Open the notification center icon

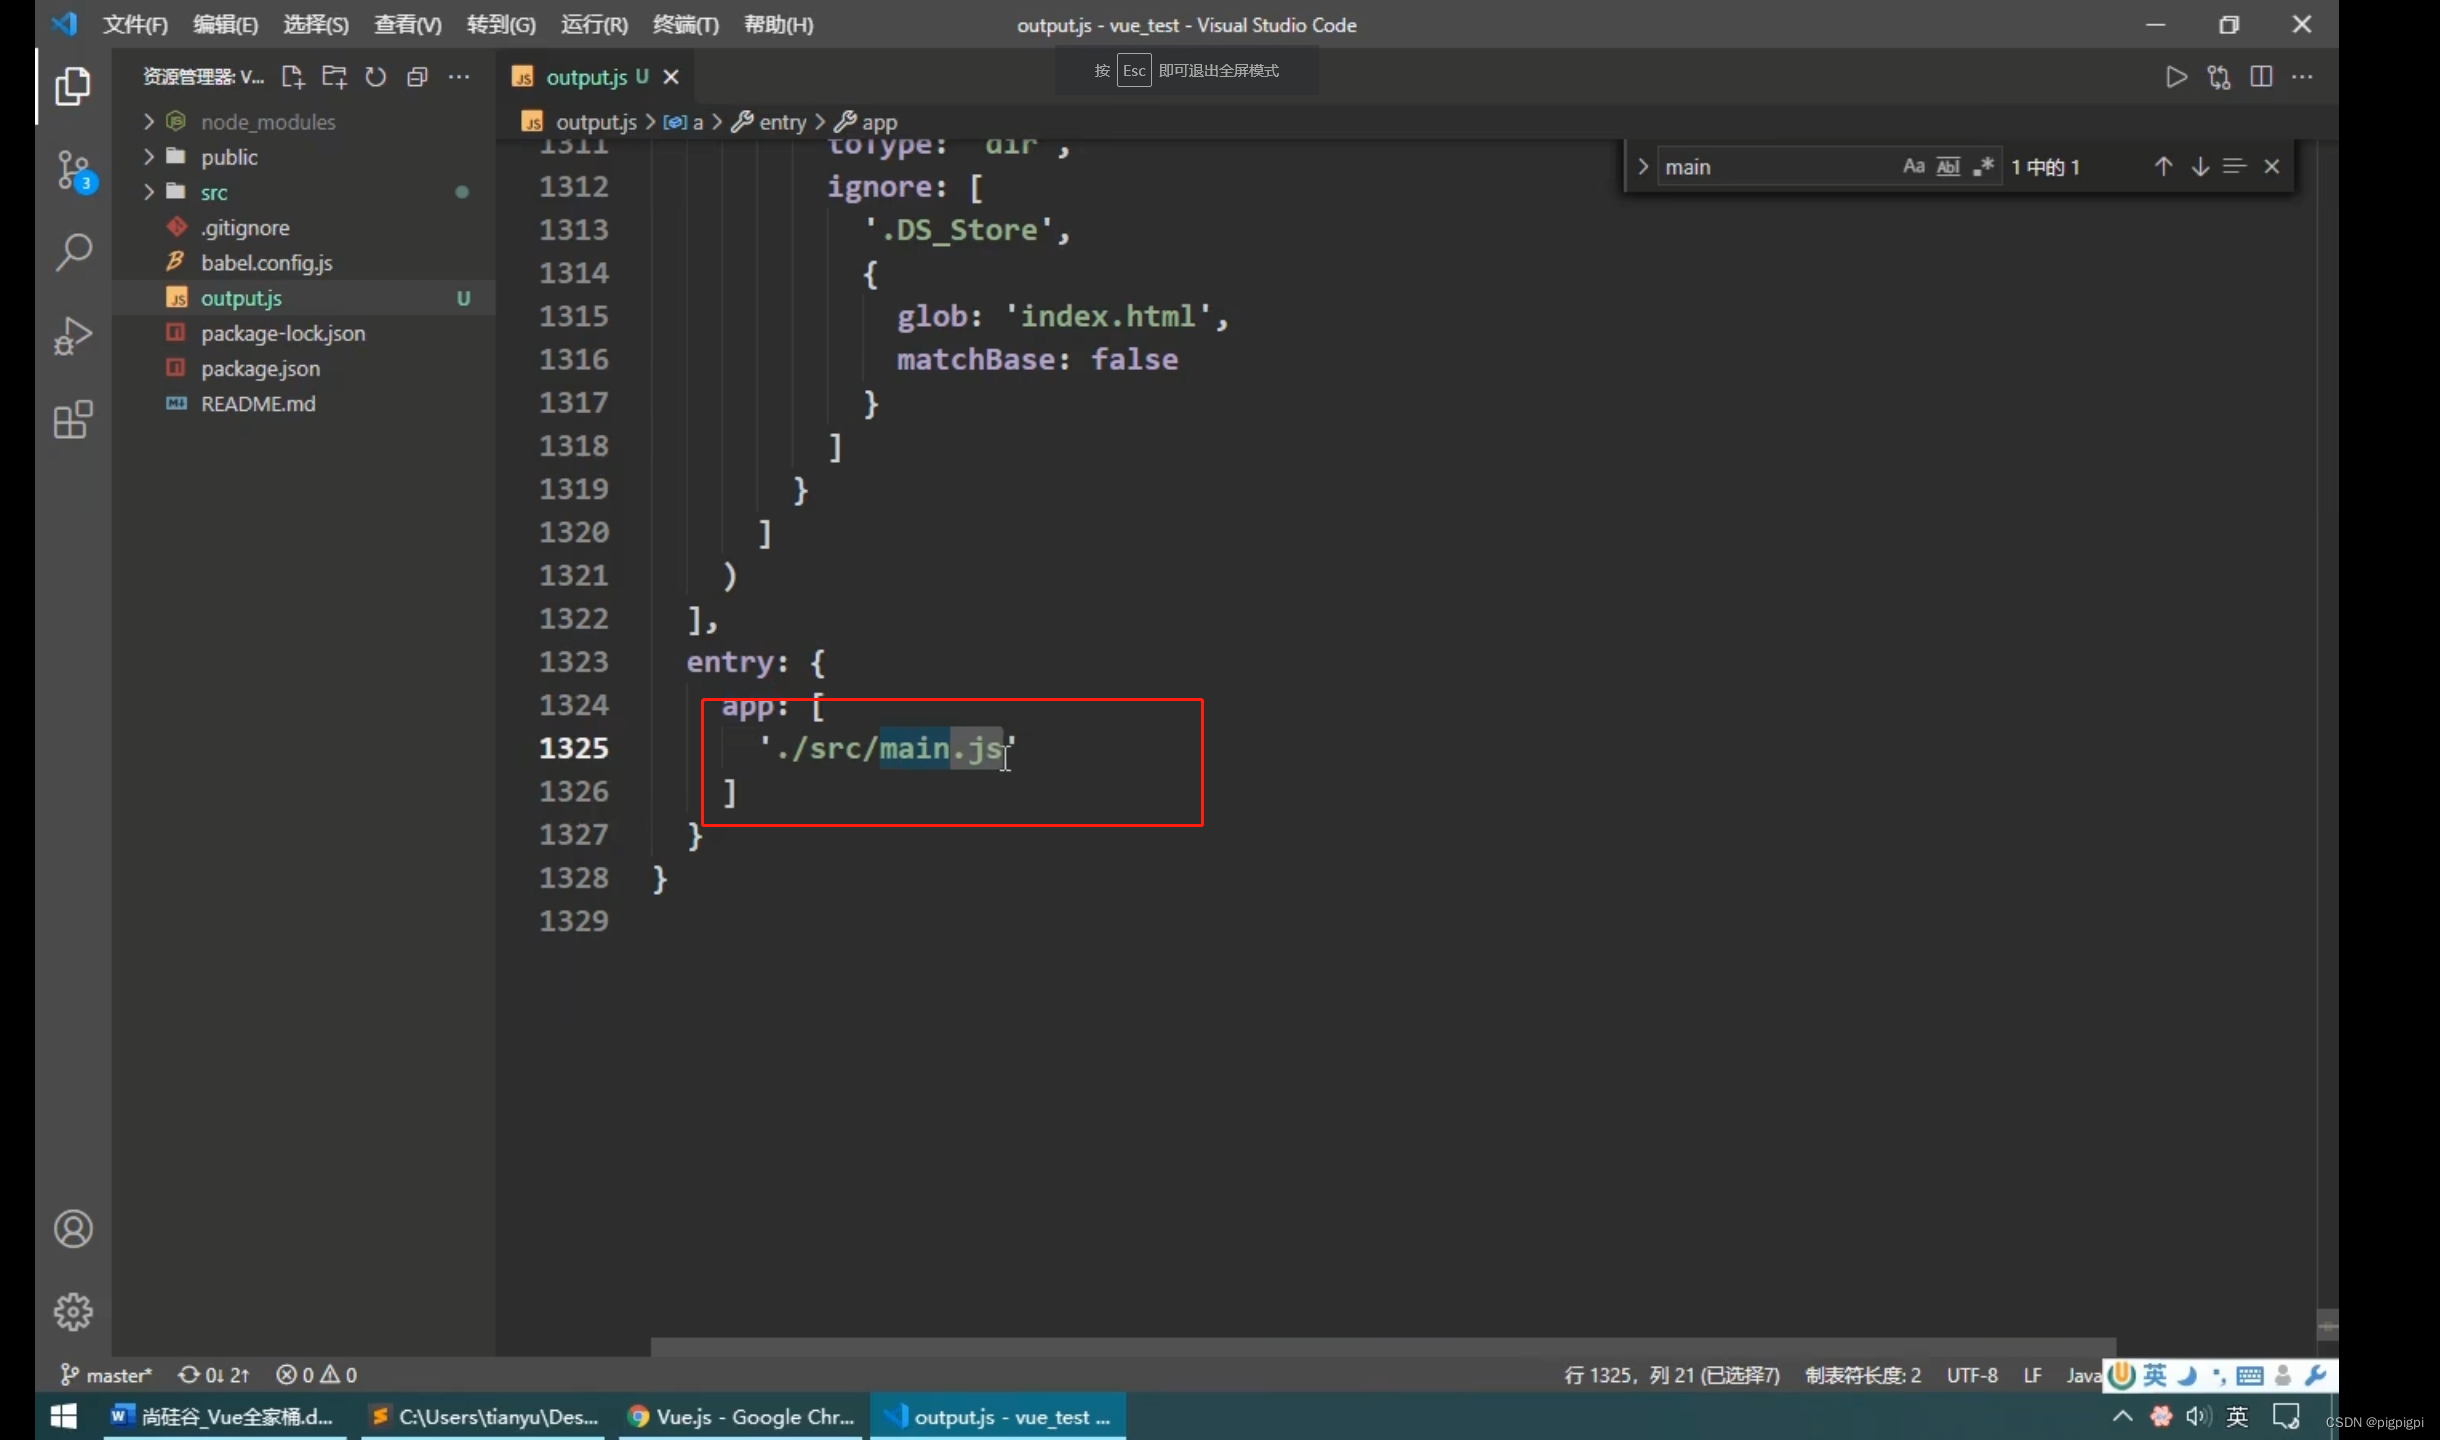(x=2286, y=1416)
